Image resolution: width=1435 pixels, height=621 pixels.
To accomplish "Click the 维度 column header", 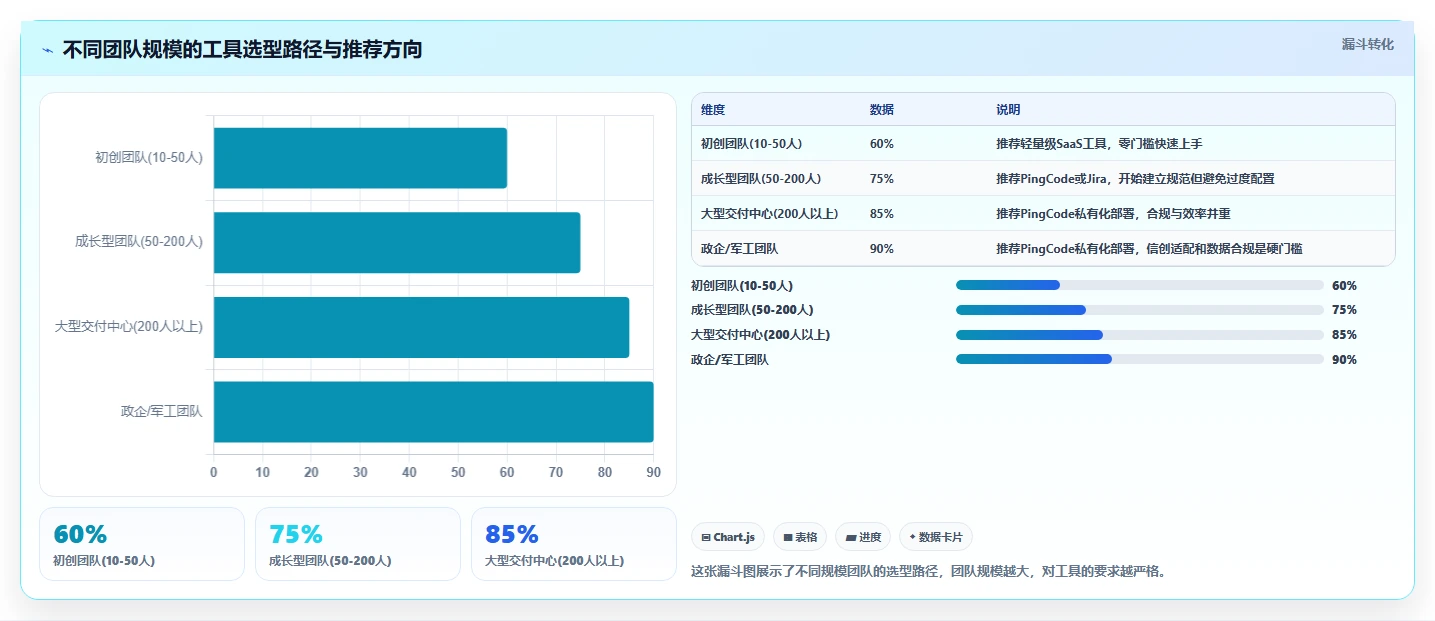I will pos(713,110).
